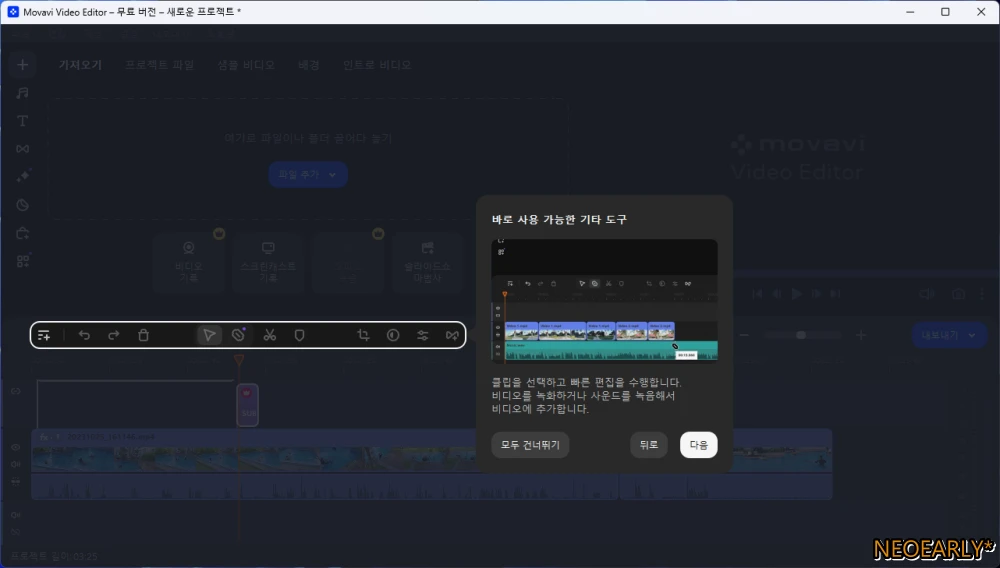Click the player volume speaker icon
The height and width of the screenshot is (568, 1000).
927,294
